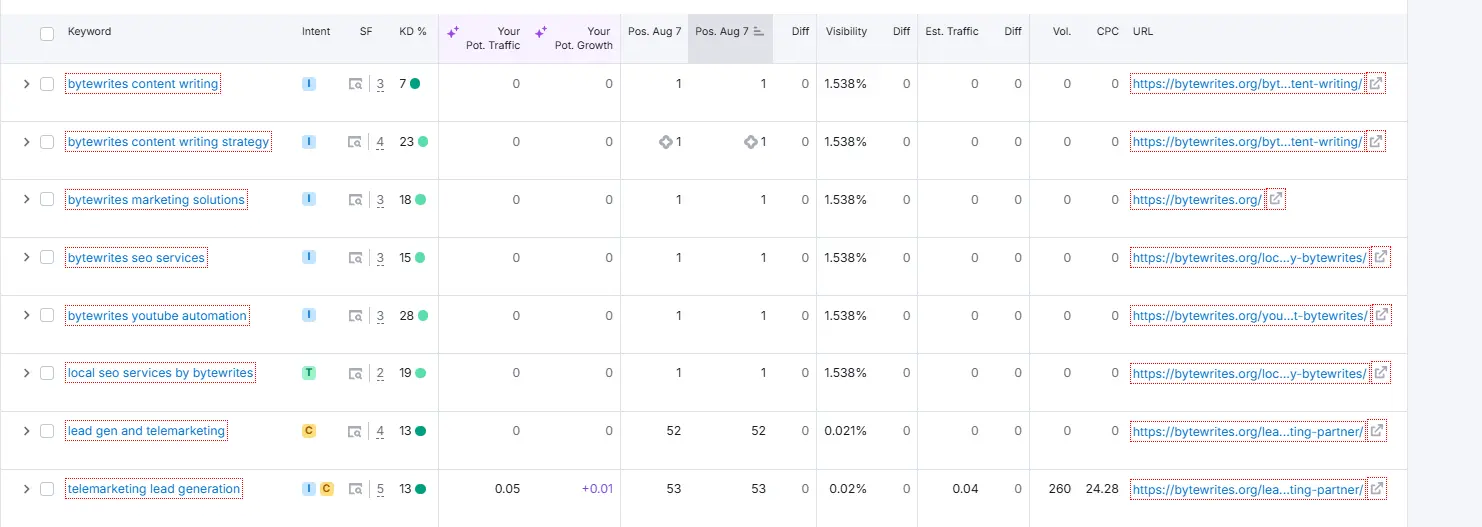Open the bytewrites youtube automation keyword link
1482x527 pixels.
(x=157, y=315)
